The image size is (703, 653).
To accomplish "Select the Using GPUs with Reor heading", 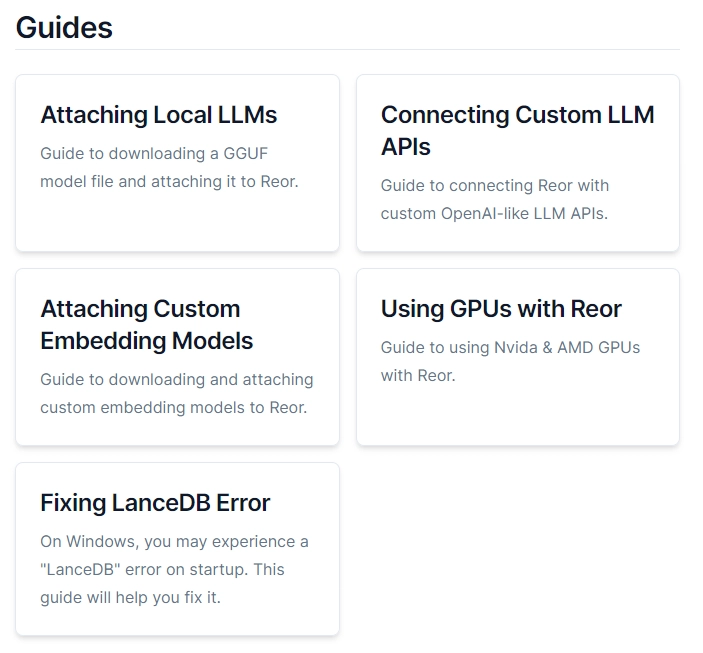I will [x=501, y=309].
